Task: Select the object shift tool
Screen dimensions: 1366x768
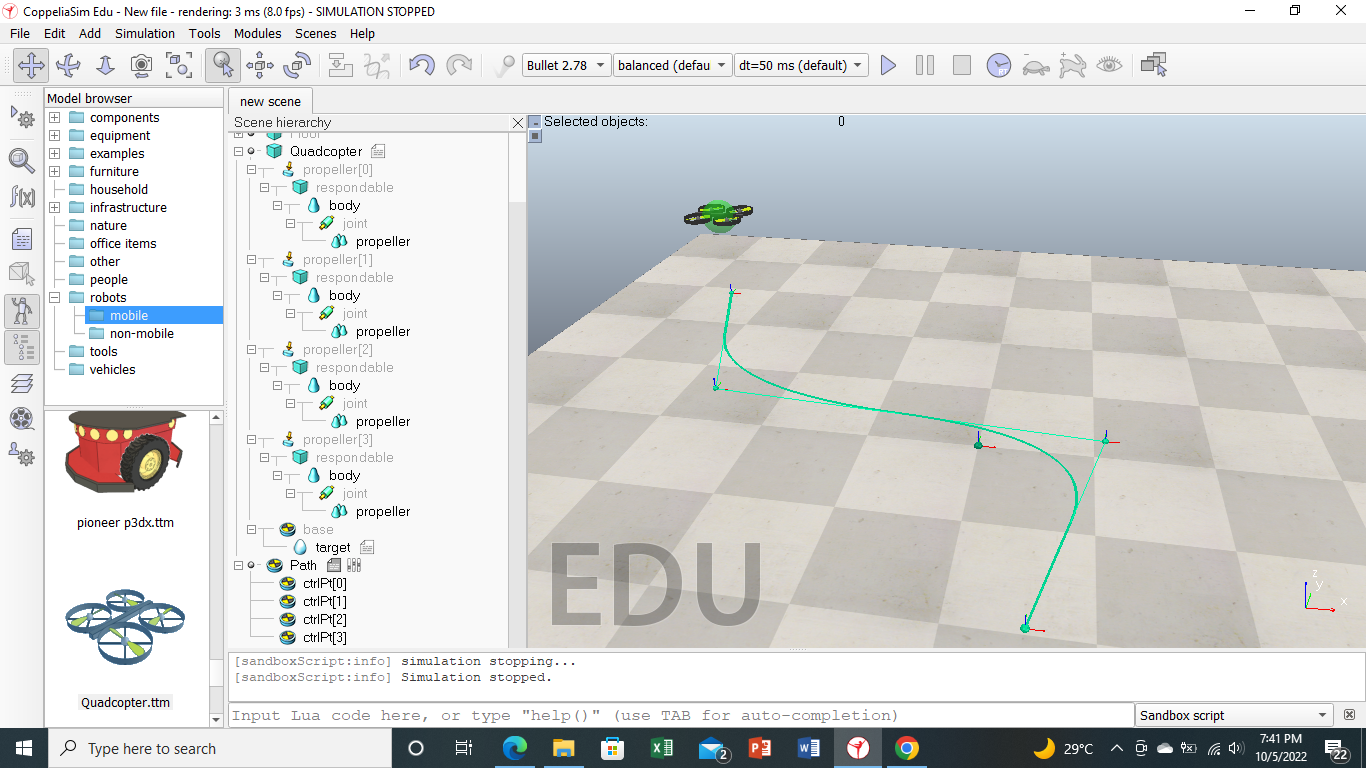Action: [x=259, y=66]
